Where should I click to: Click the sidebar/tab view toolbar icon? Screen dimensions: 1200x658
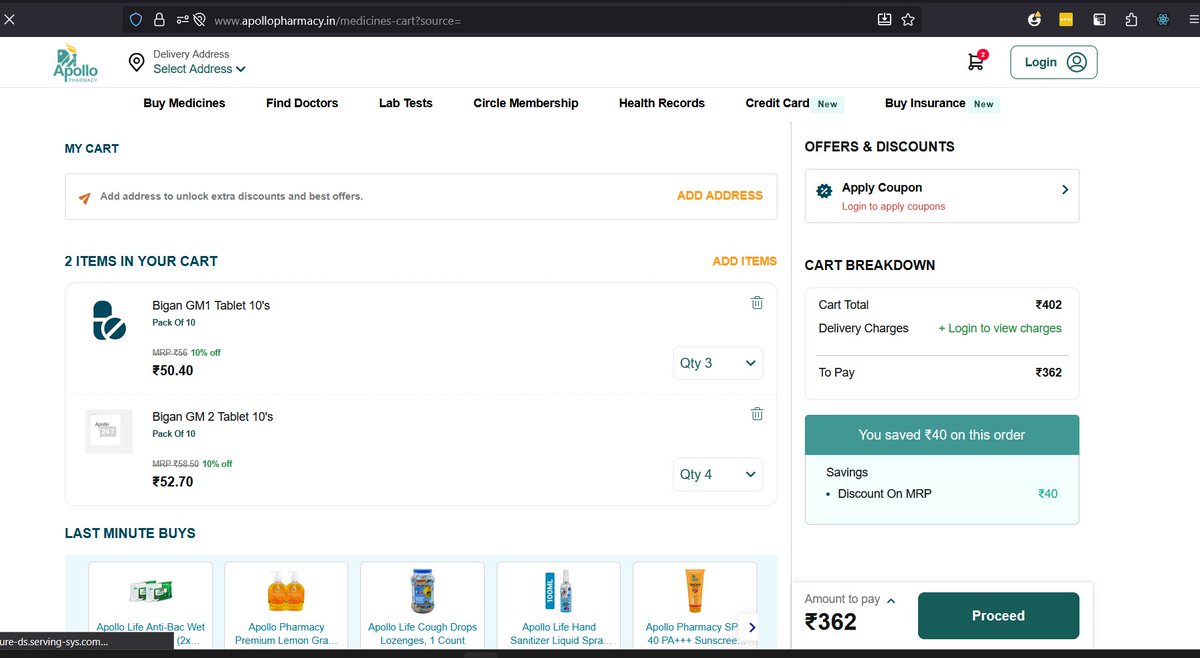1099,19
